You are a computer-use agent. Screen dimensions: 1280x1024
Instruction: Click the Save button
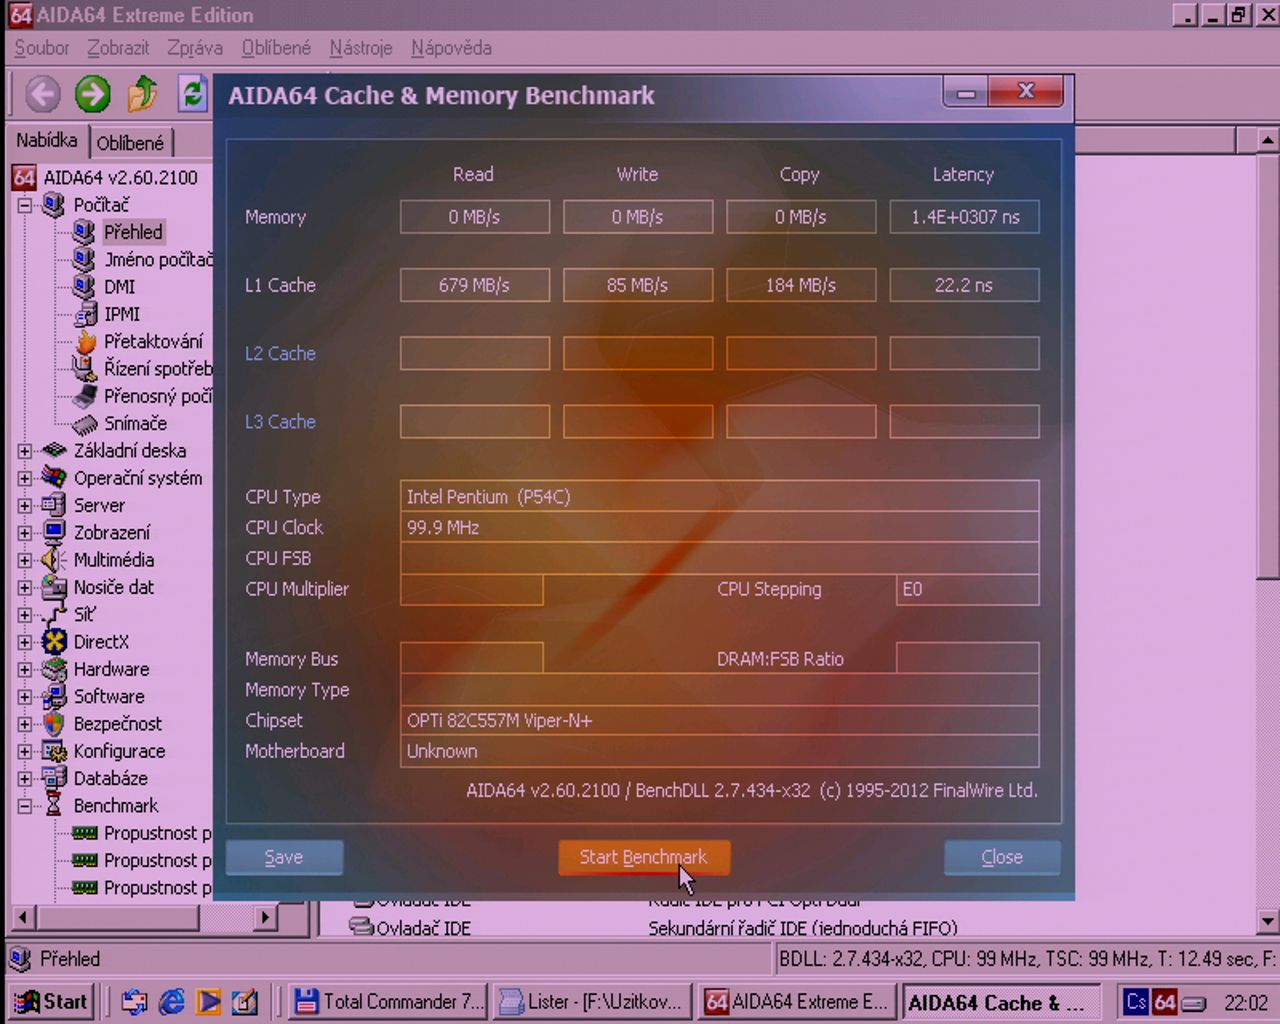click(x=284, y=857)
